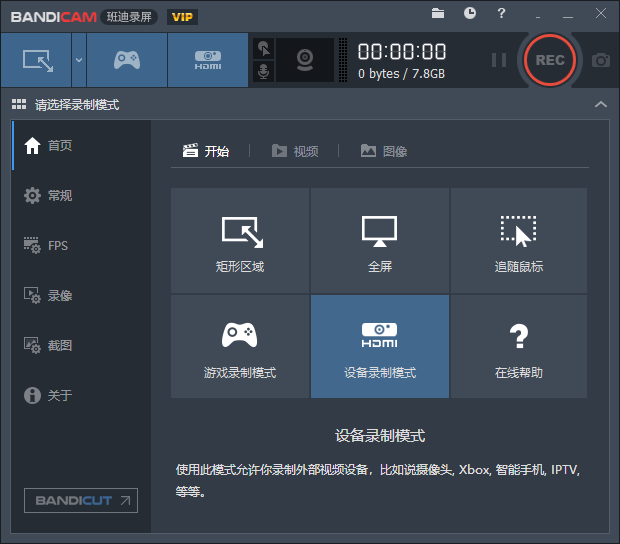Click the BANDICAM logo
The image size is (620, 544).
(54, 17)
